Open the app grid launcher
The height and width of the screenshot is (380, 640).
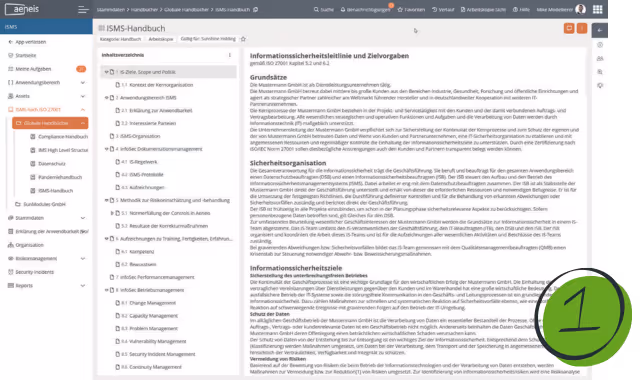(x=598, y=9)
